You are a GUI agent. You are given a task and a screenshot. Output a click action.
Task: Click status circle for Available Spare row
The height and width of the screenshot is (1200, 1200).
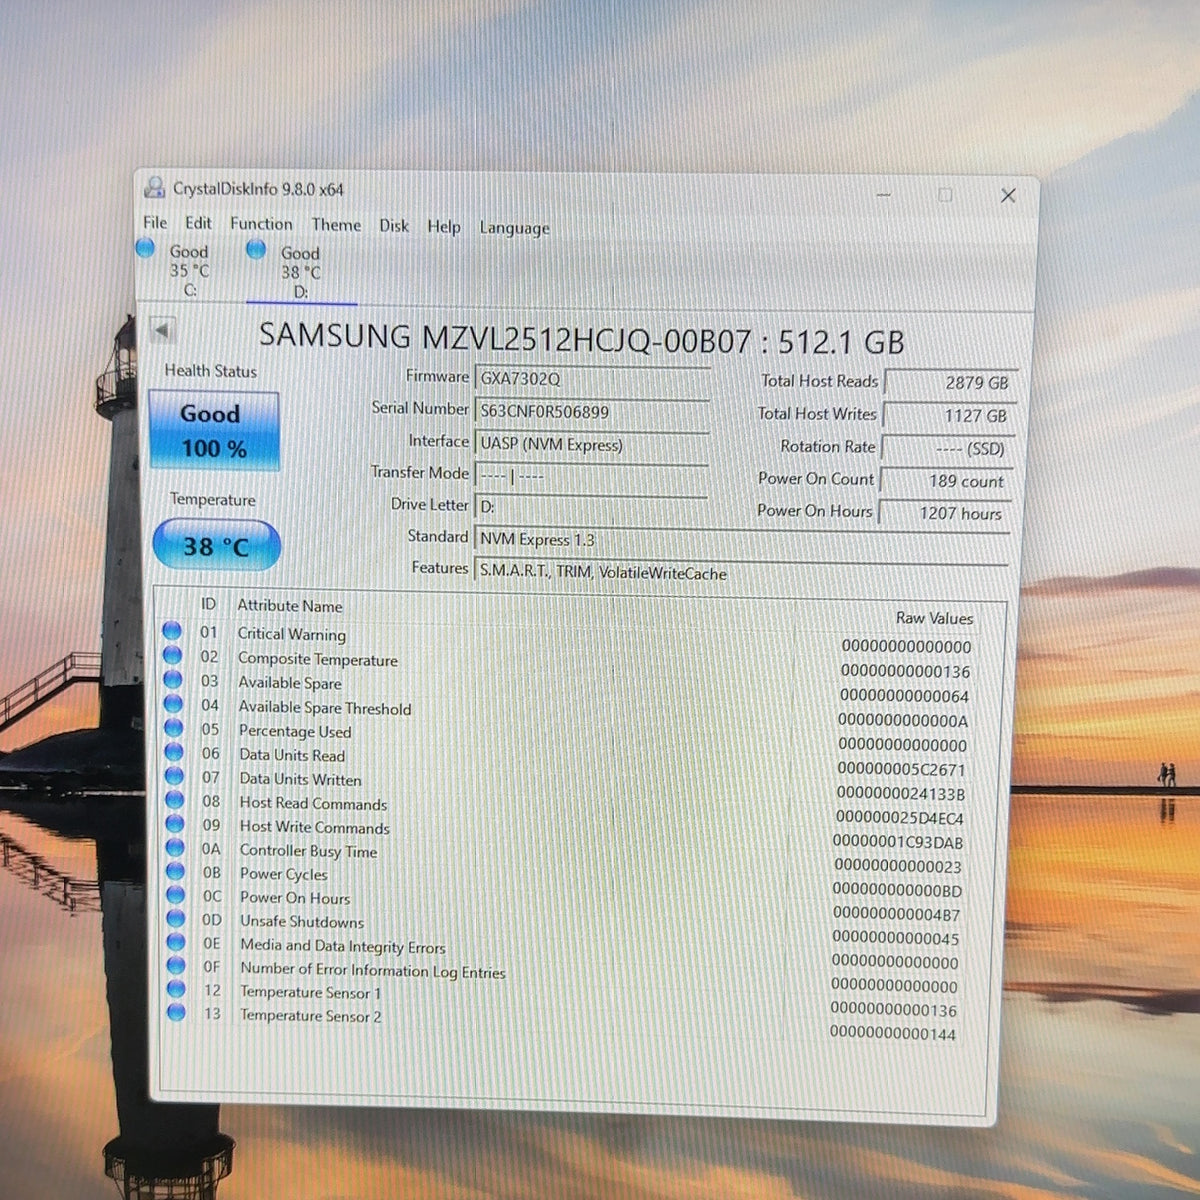[173, 679]
